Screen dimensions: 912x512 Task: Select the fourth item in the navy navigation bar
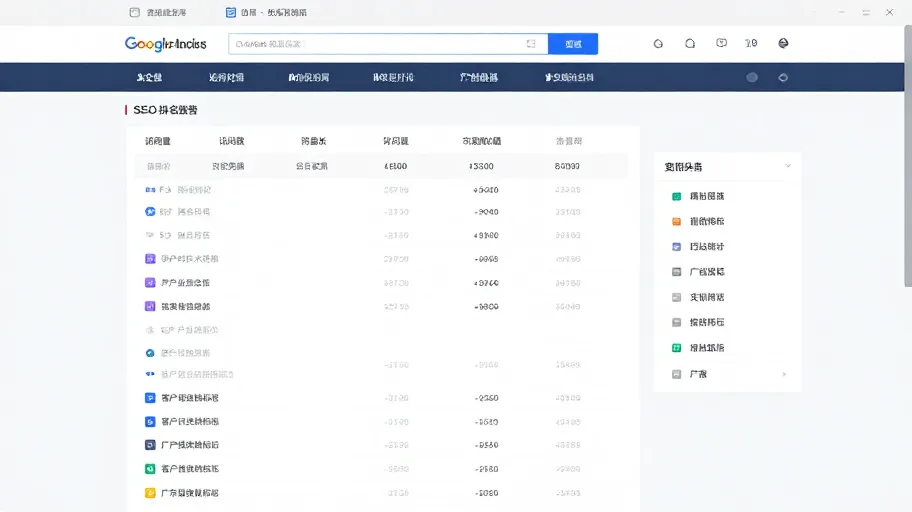pos(393,77)
